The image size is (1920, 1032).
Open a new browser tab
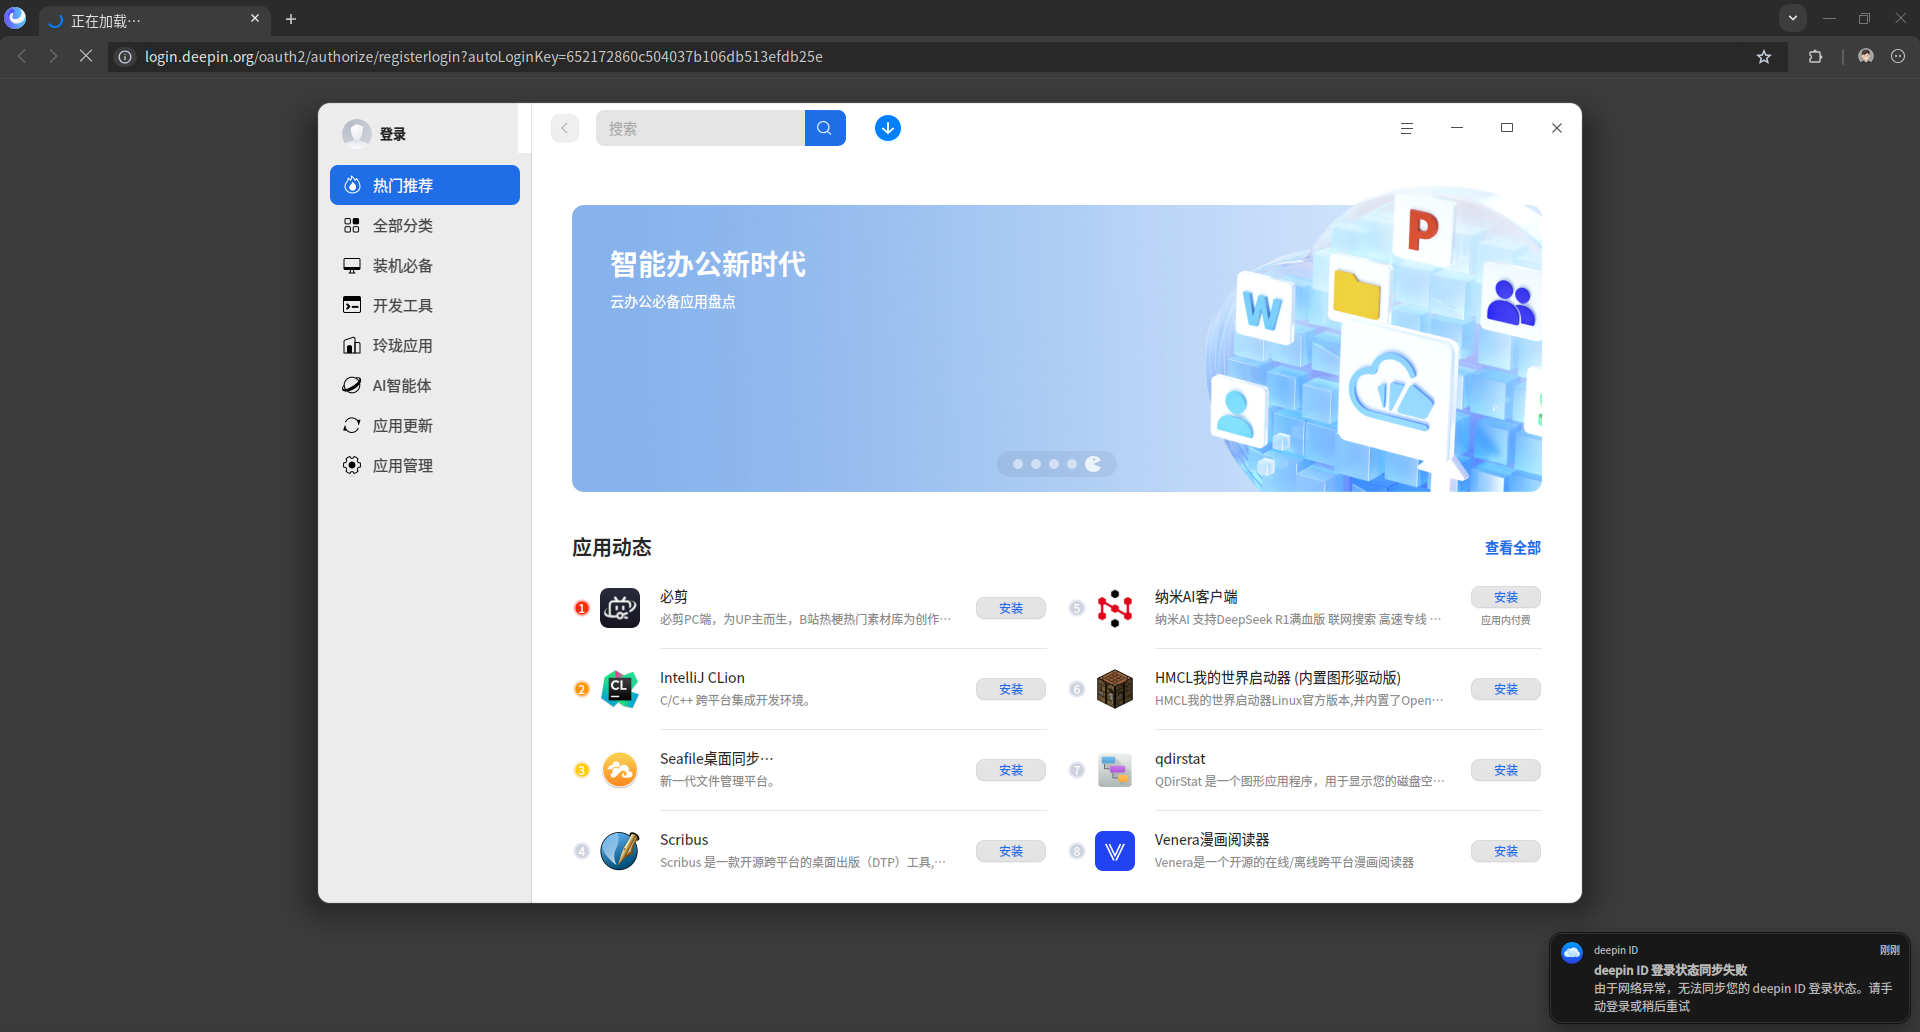click(291, 19)
